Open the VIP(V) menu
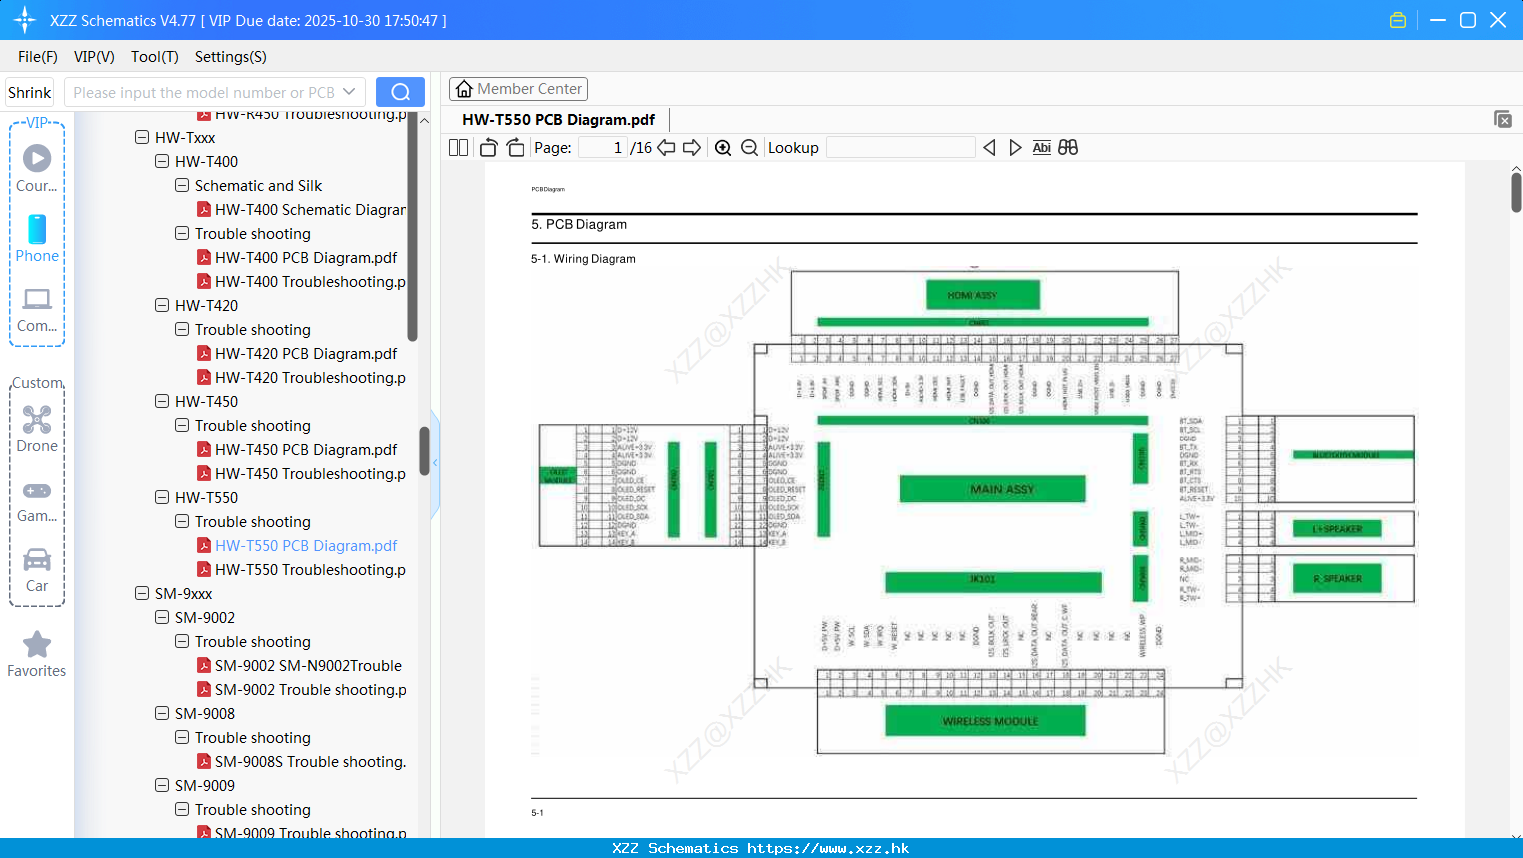 (x=94, y=57)
